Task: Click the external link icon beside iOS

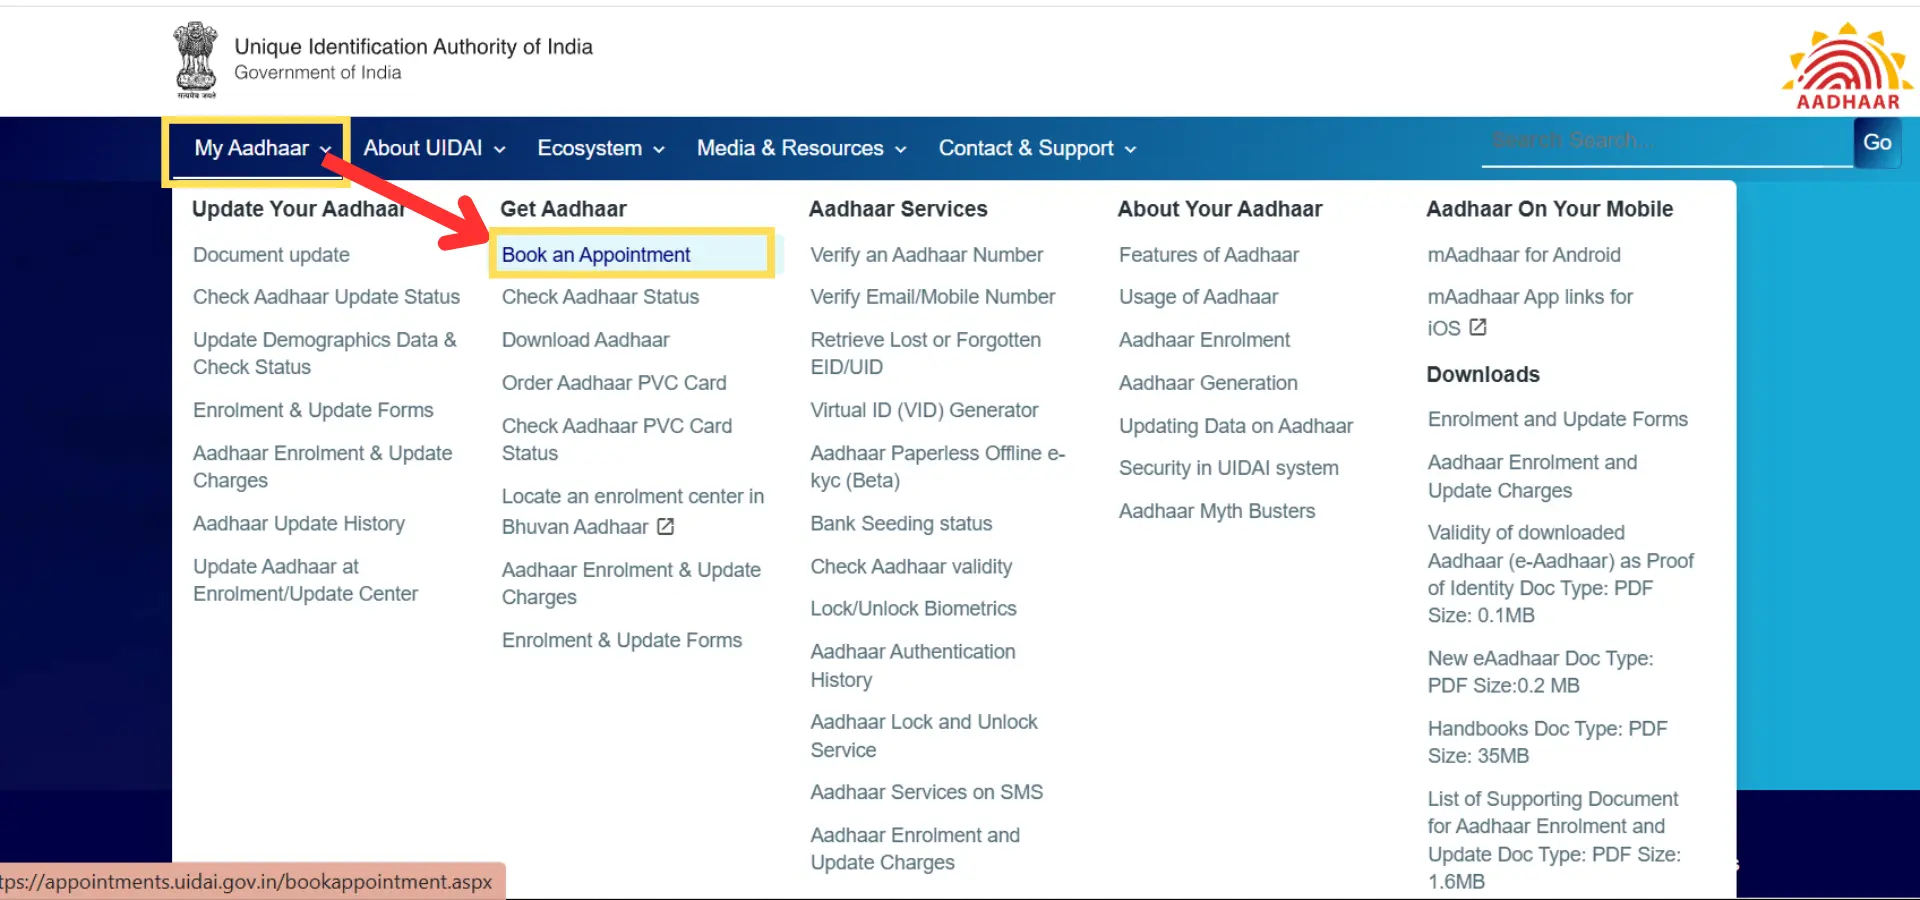Action: click(1478, 327)
